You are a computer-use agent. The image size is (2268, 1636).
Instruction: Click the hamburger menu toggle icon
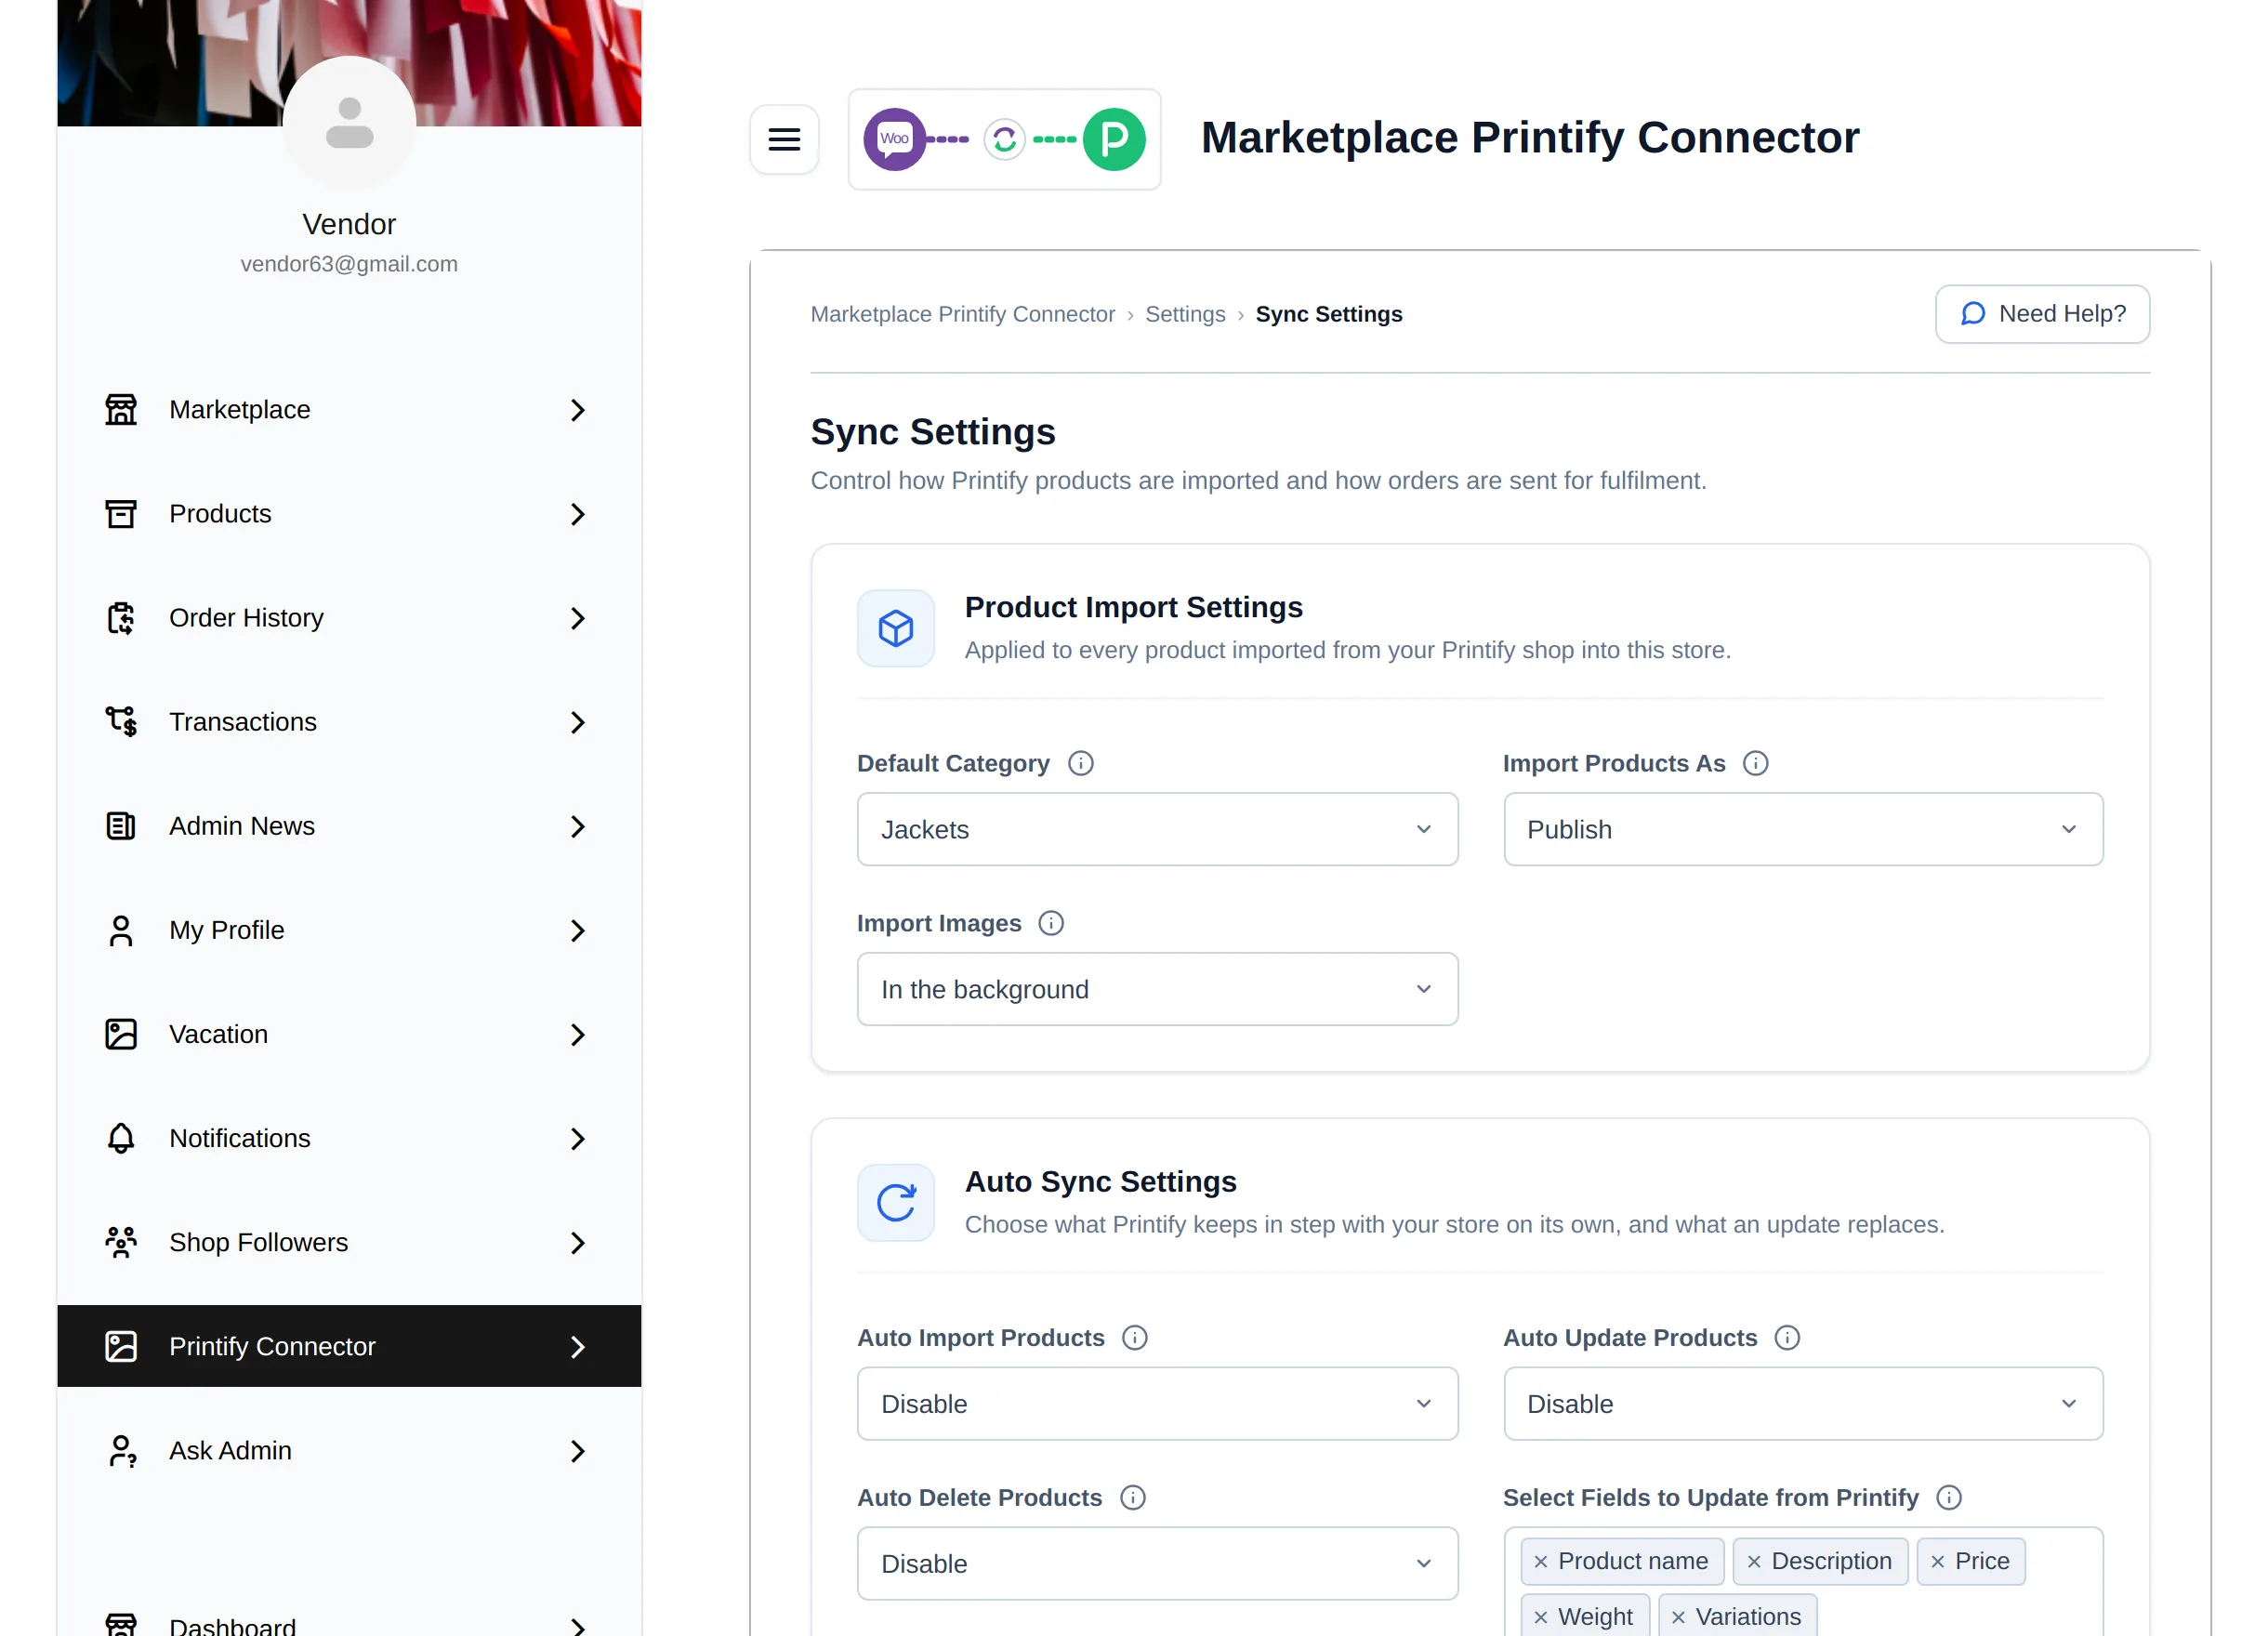coord(784,139)
